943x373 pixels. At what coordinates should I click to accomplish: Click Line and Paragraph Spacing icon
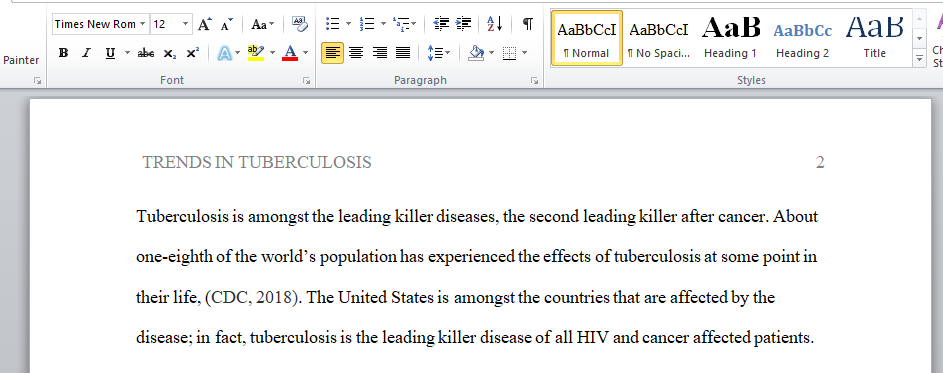point(434,53)
